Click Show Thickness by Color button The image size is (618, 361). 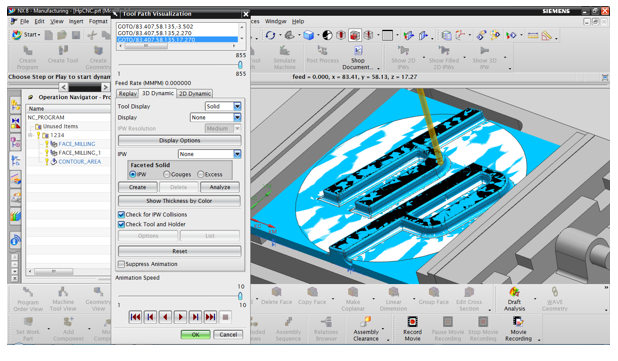(x=179, y=201)
